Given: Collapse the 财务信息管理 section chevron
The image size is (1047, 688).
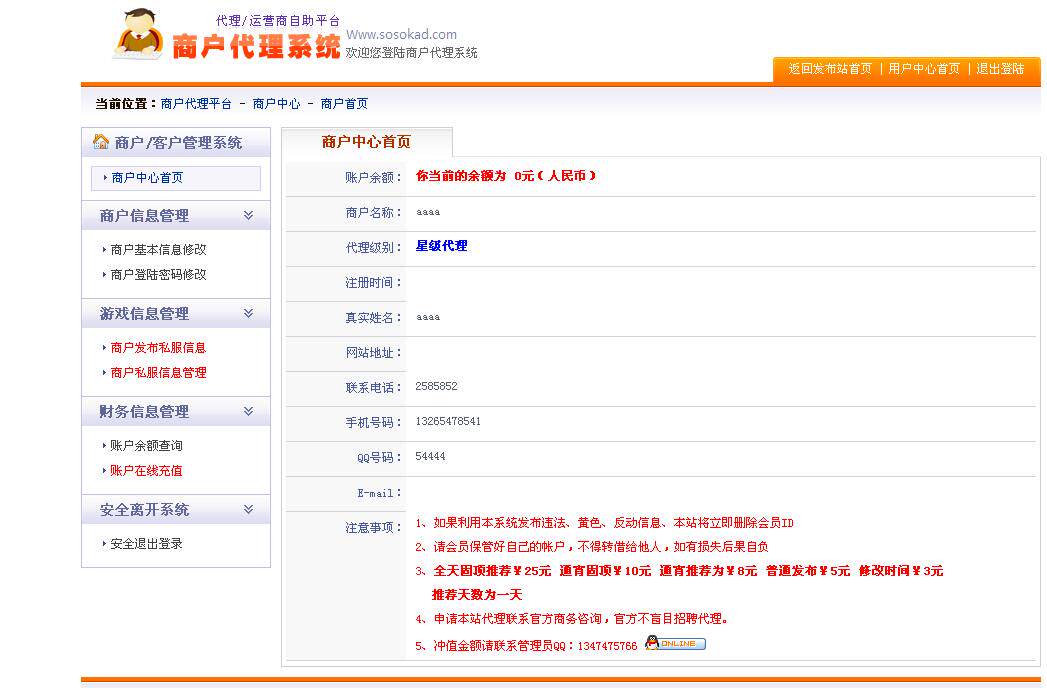Looking at the screenshot, I should tap(248, 411).
